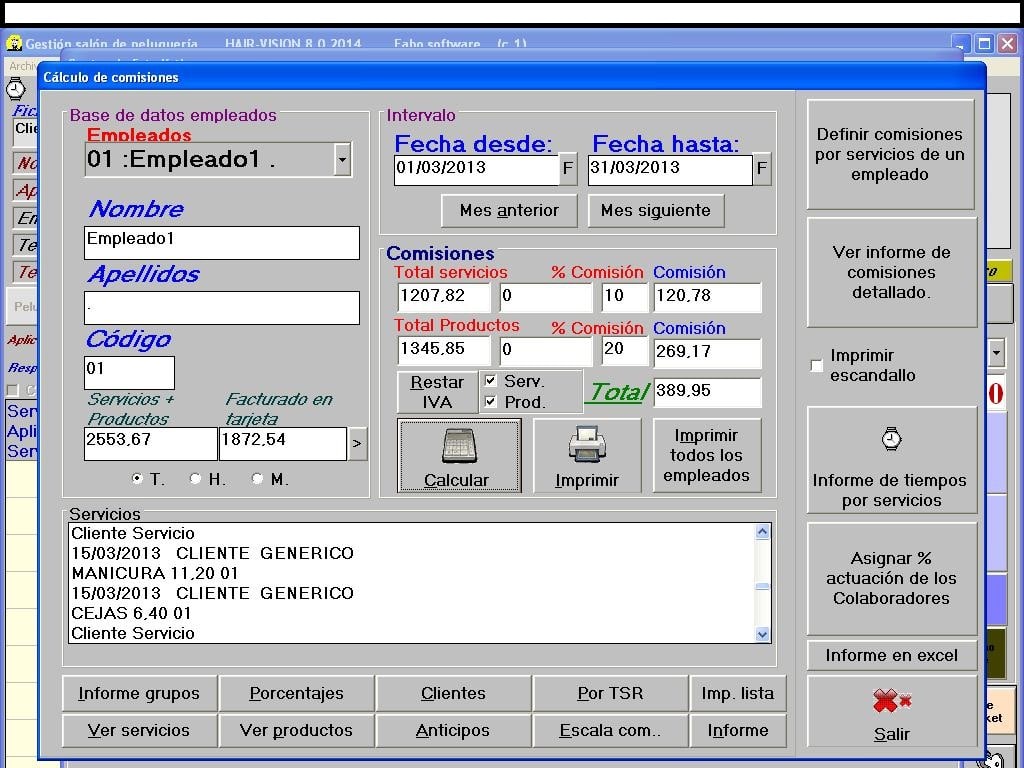Open the watch icon time report

(x=891, y=438)
